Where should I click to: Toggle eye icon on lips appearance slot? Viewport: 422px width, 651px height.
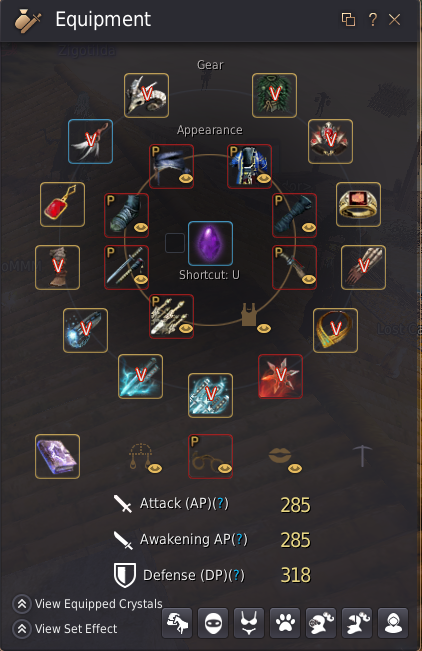[295, 469]
